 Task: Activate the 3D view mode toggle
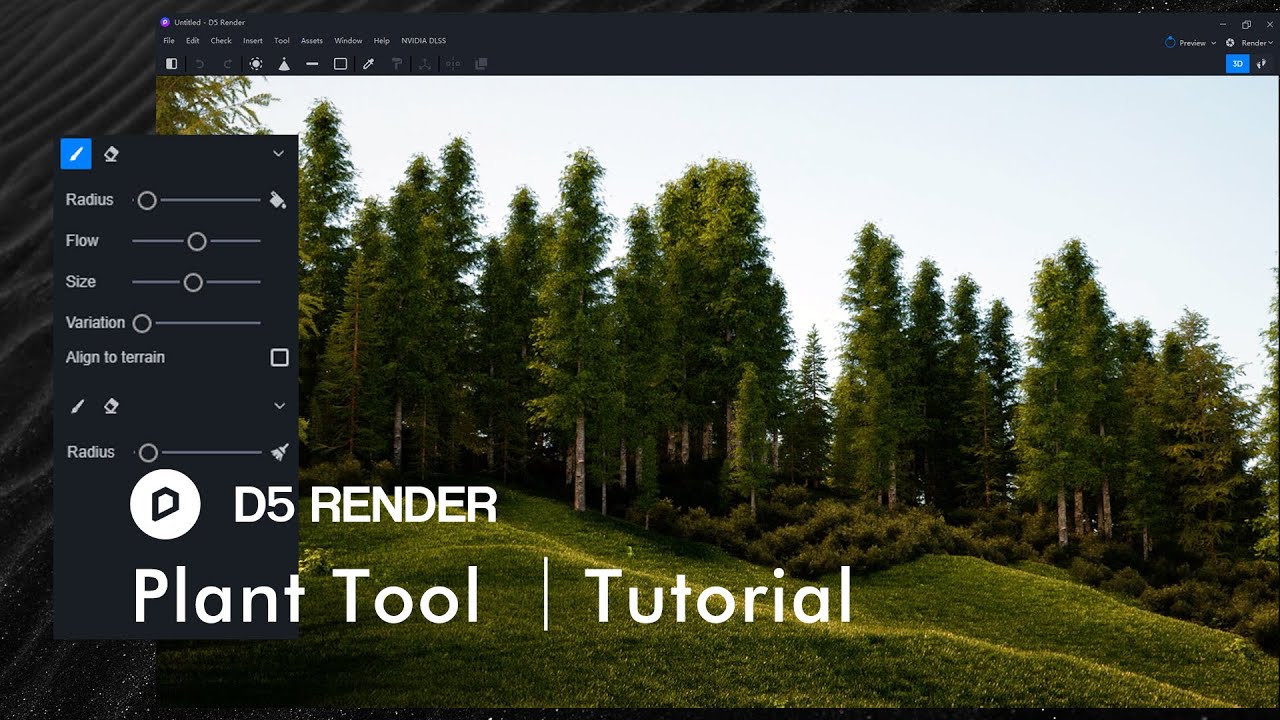coord(1237,64)
